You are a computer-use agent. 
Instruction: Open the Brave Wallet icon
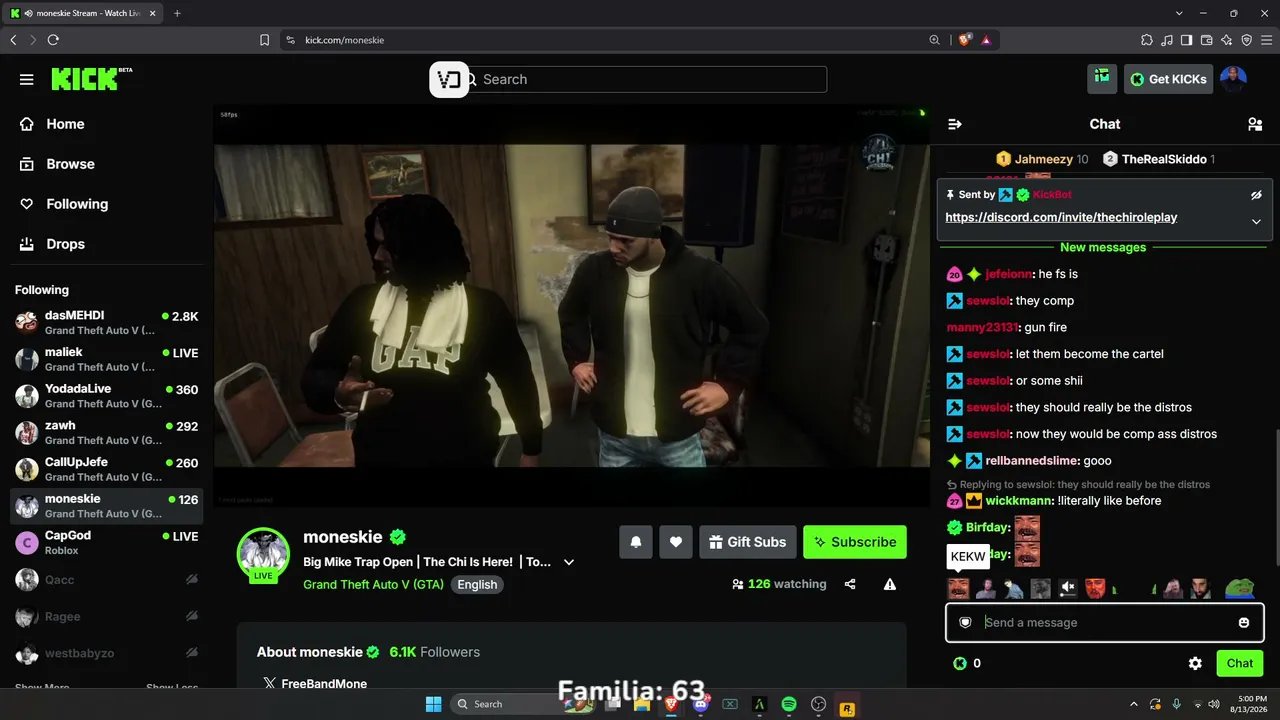[x=1207, y=40]
